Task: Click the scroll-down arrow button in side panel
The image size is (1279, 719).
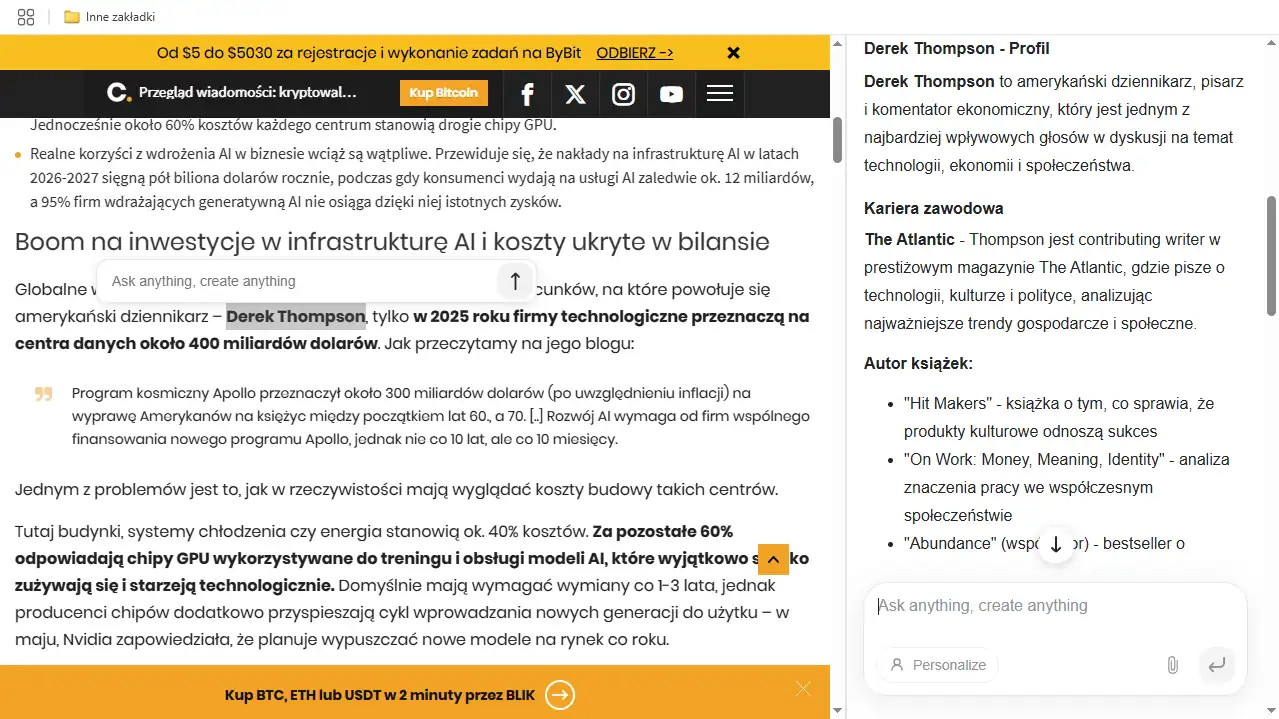Action: pos(1056,545)
